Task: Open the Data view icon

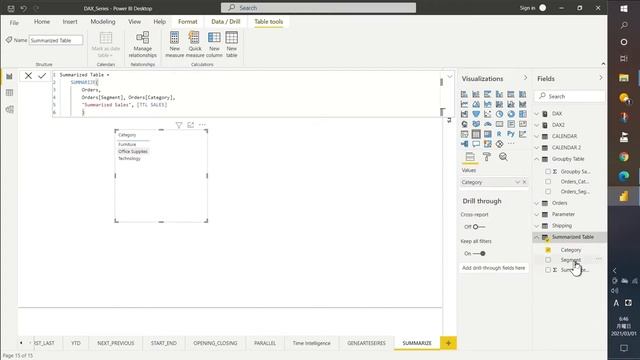Action: 9,93
